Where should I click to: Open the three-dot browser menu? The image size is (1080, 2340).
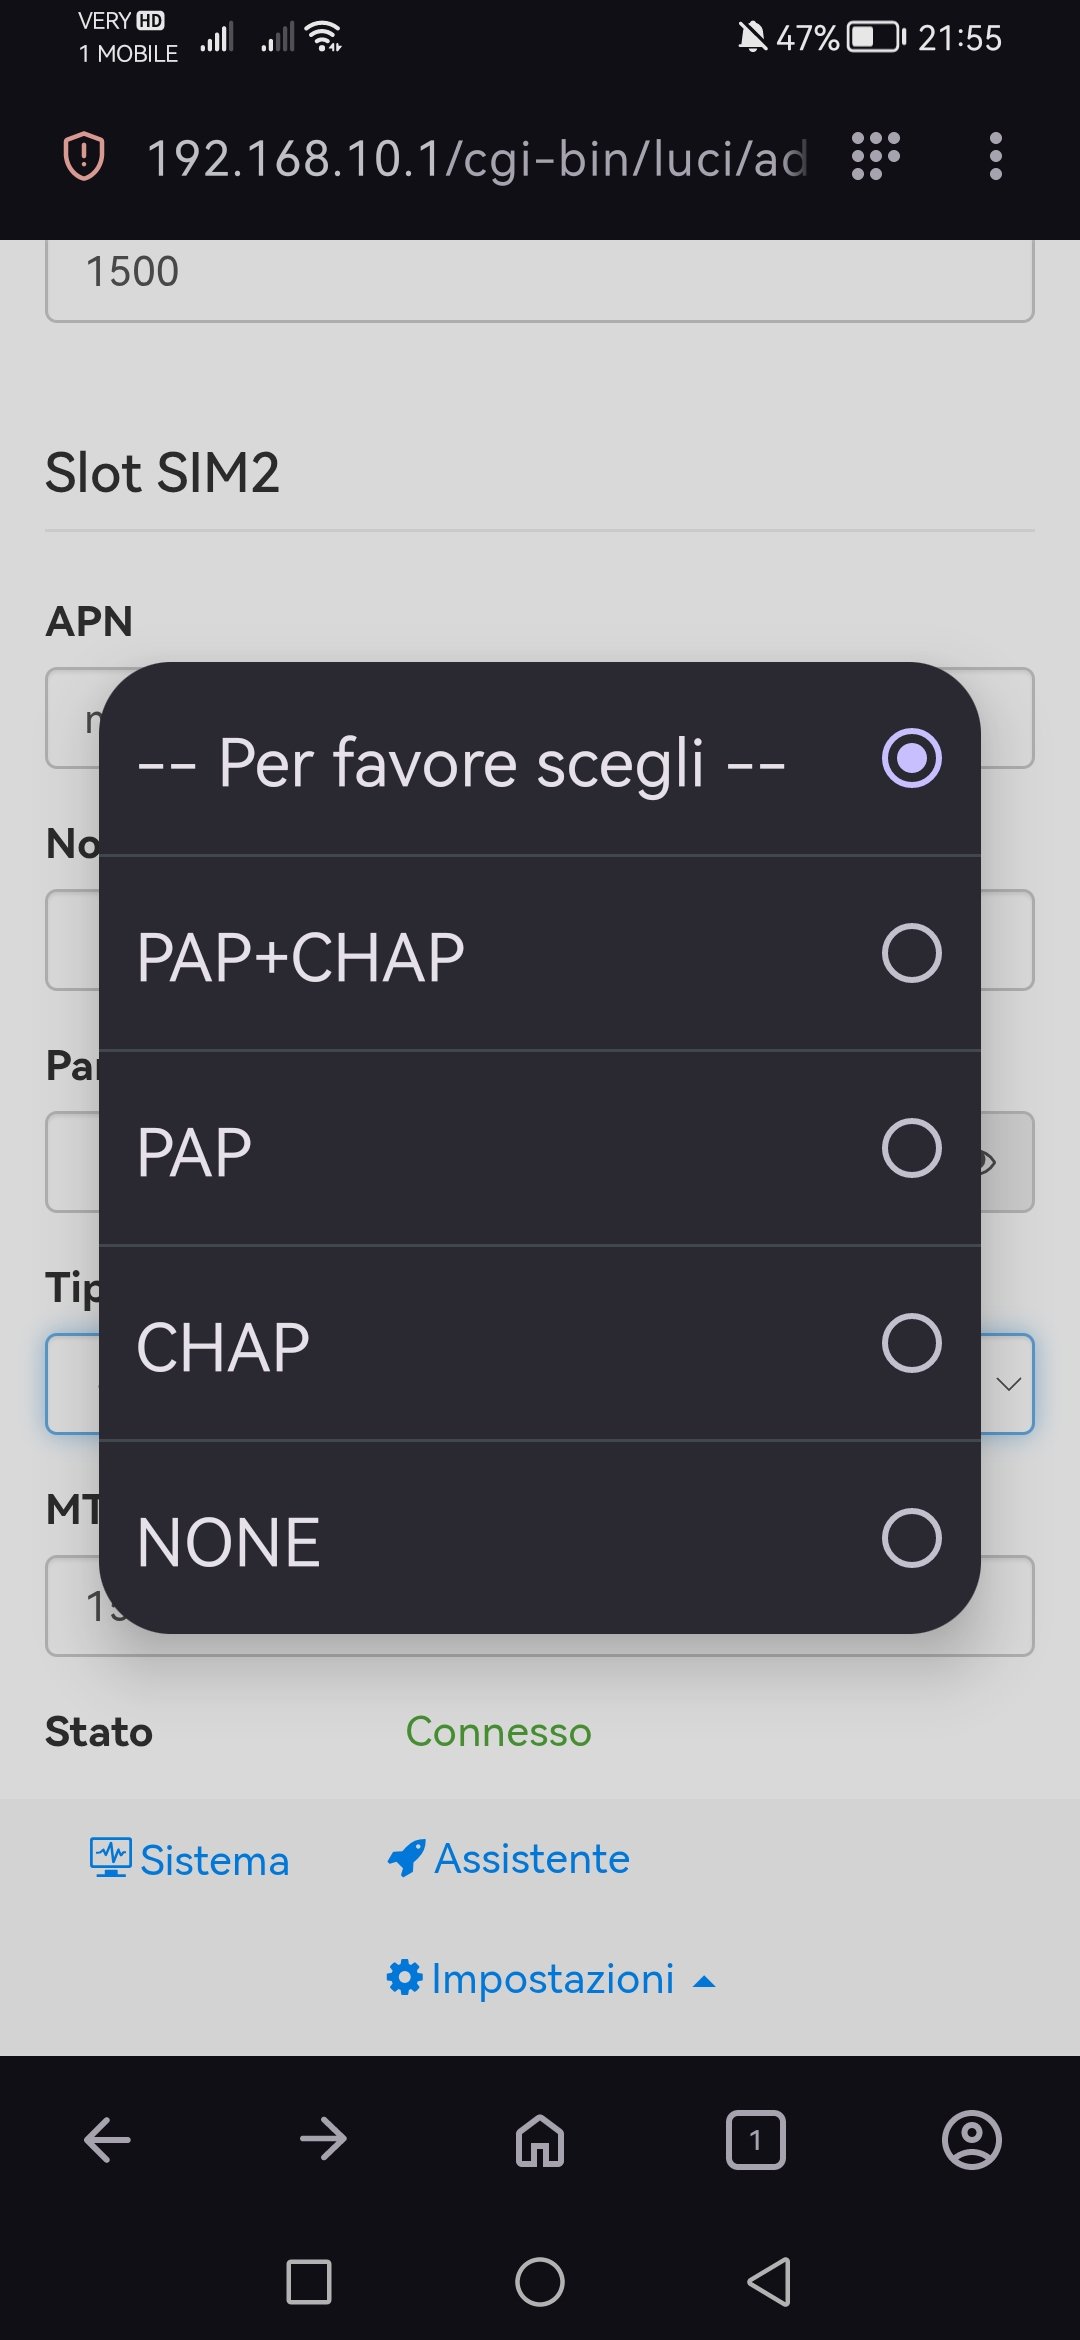tap(995, 156)
